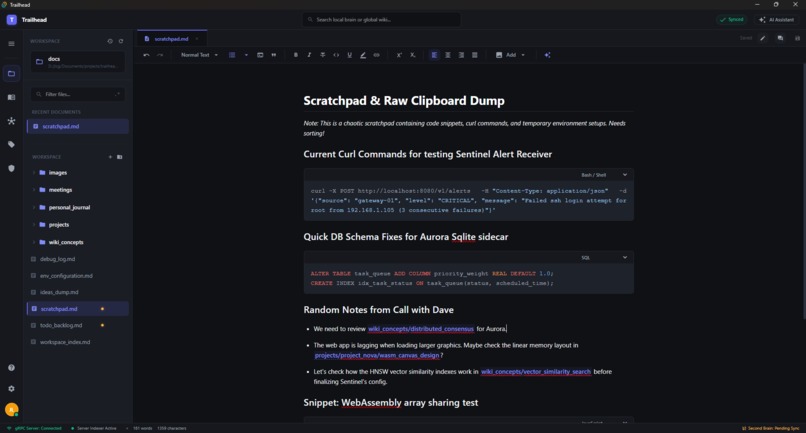
Task: Close the scratchpad.md tab
Action: tap(196, 39)
